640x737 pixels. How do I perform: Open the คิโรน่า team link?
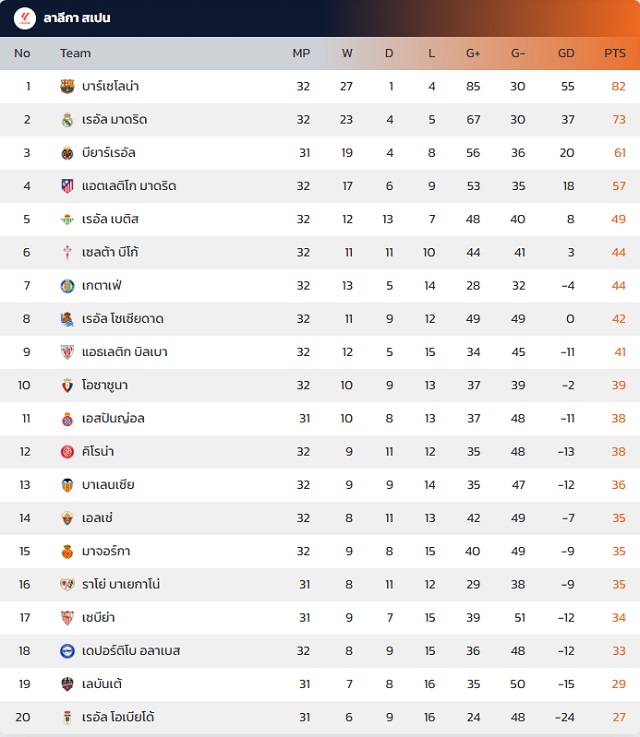tap(99, 452)
